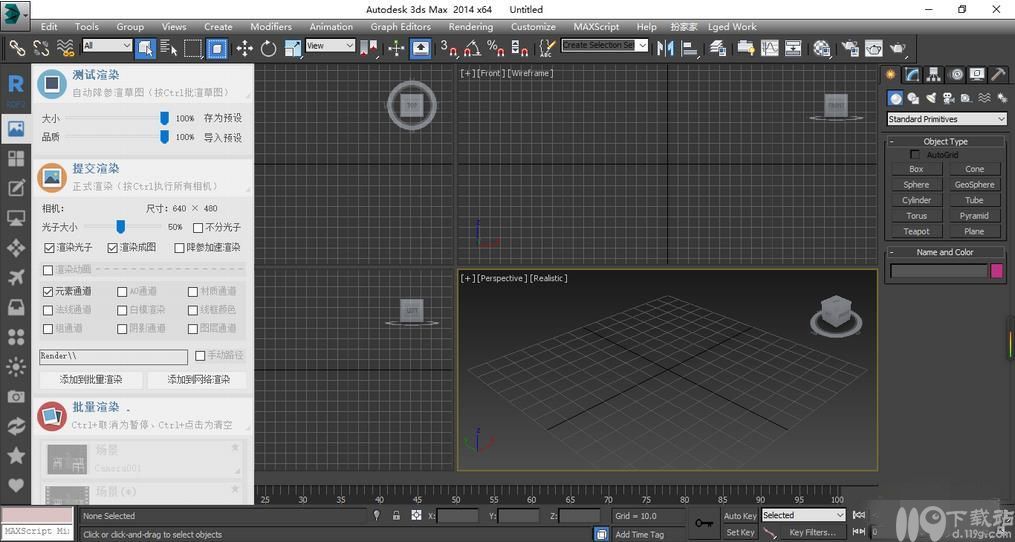
Task: Check the AO通道 checkbox
Action: (122, 291)
